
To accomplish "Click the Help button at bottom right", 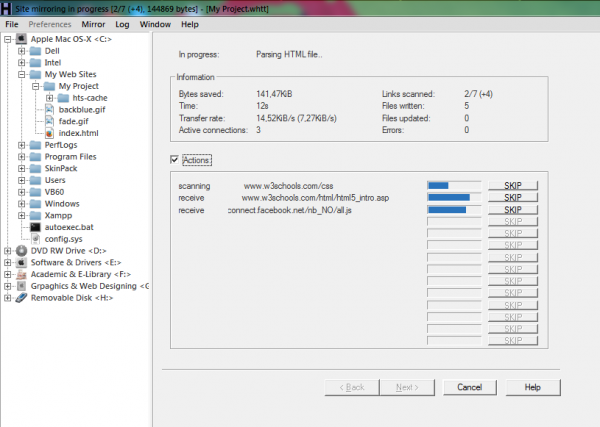I will [533, 387].
